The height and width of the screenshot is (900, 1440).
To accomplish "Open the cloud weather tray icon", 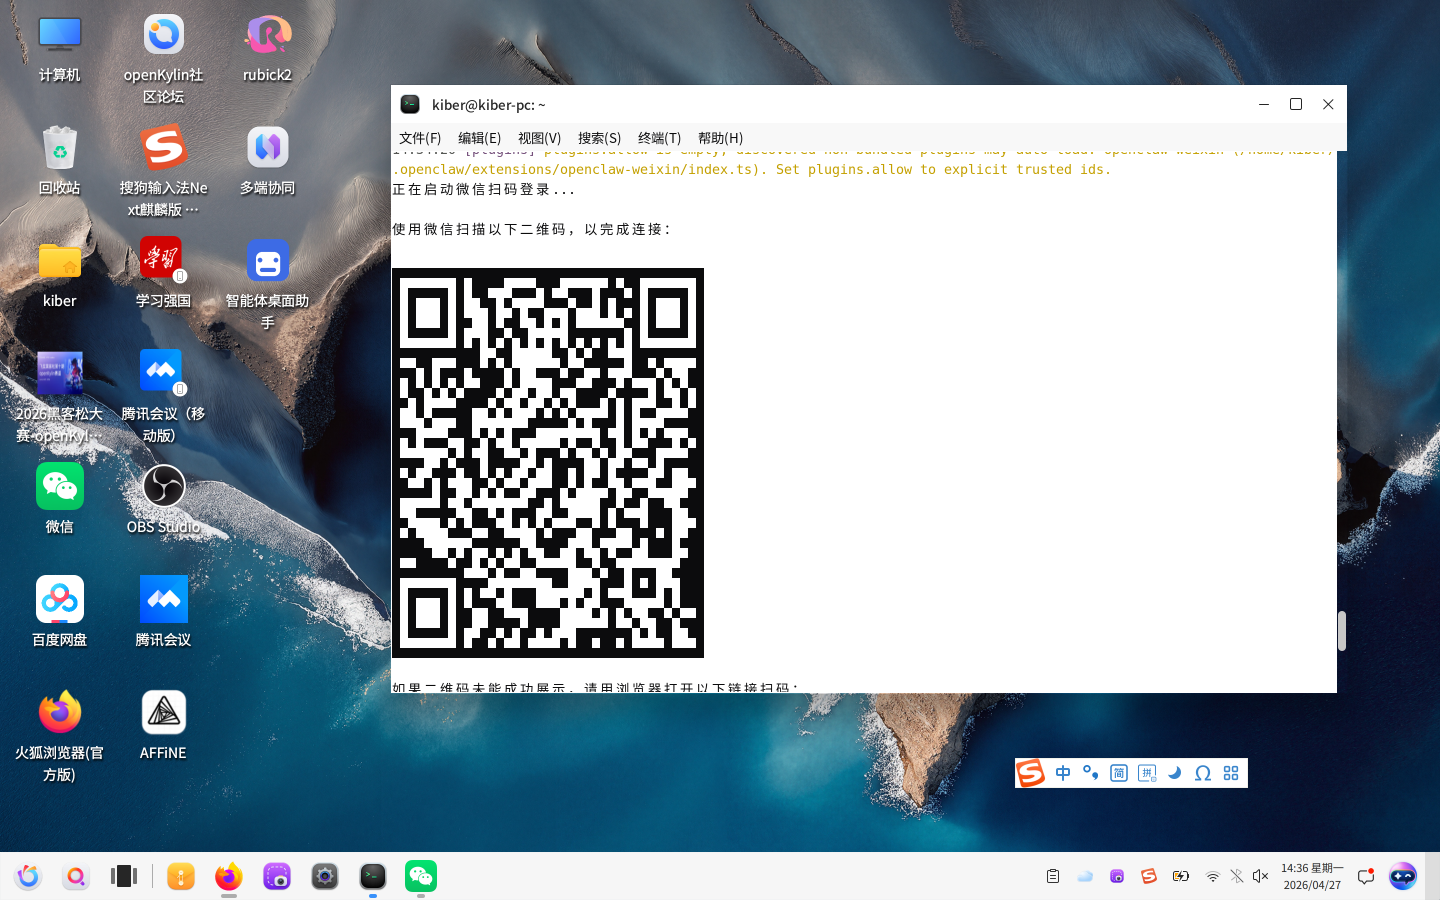I will 1085,876.
